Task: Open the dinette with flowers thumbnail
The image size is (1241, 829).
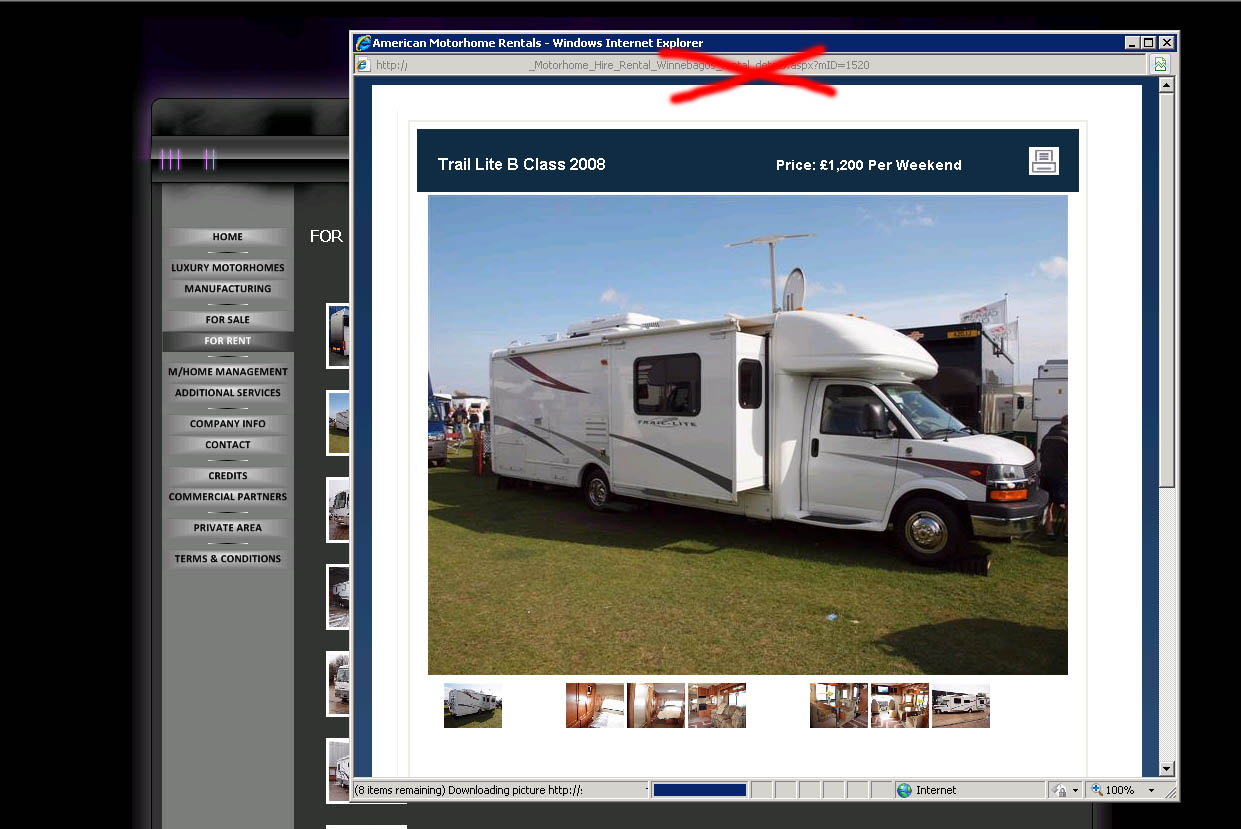Action: click(839, 705)
